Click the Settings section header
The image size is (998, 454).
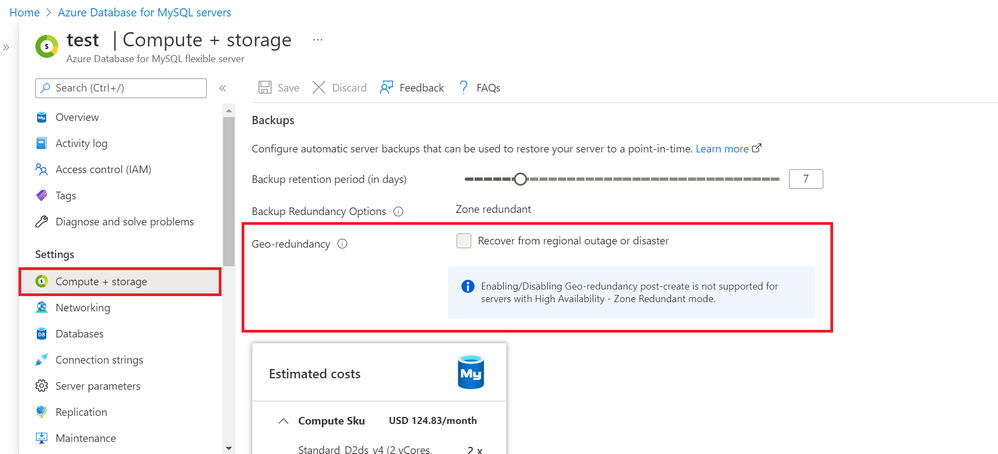(x=55, y=255)
